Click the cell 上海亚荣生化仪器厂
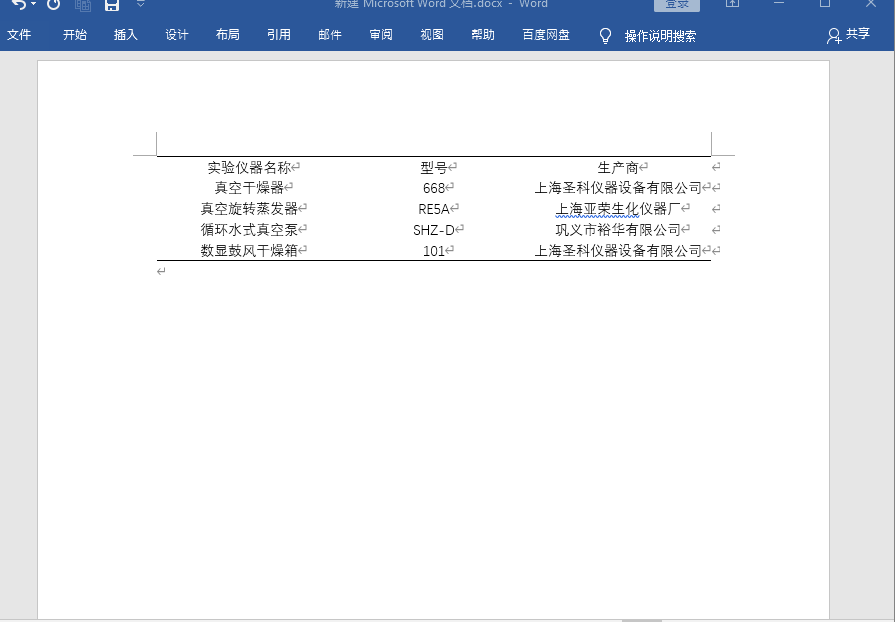The image size is (895, 622). pos(618,209)
